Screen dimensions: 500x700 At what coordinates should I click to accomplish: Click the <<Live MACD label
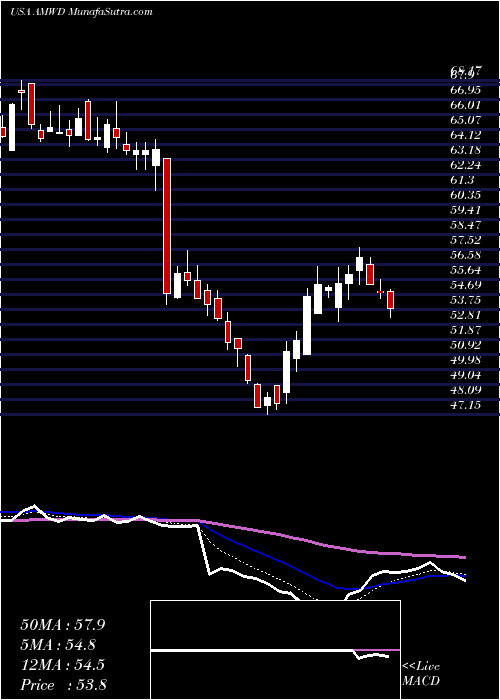click(421, 673)
